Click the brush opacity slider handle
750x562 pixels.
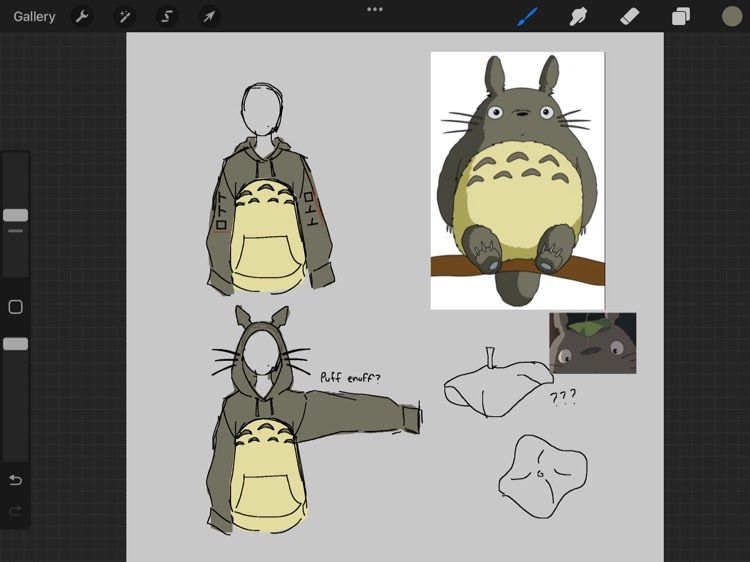pyautogui.click(x=16, y=344)
